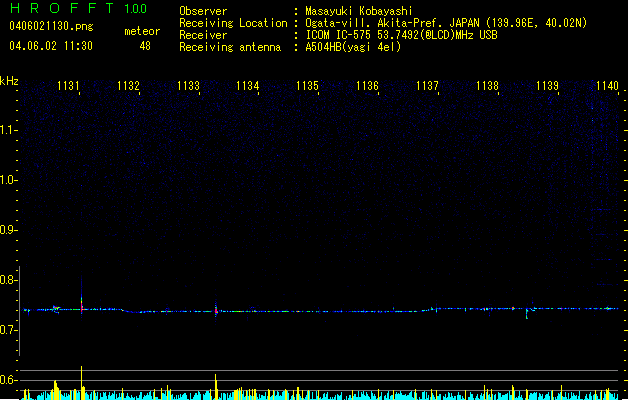Click the 1.1 kHz frequency label
The width and height of the screenshot is (629, 400).
coord(8,130)
